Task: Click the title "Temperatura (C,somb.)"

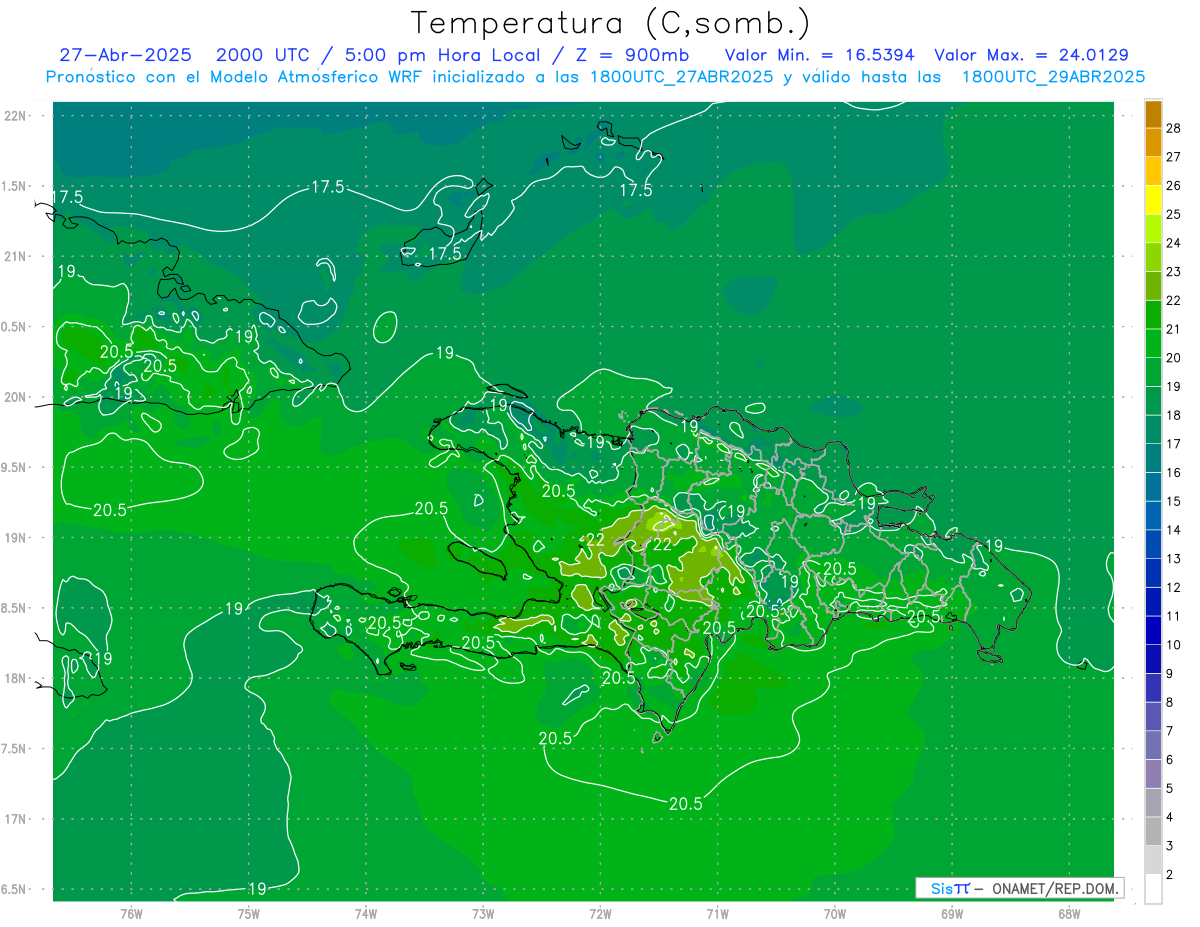Action: [x=610, y=24]
